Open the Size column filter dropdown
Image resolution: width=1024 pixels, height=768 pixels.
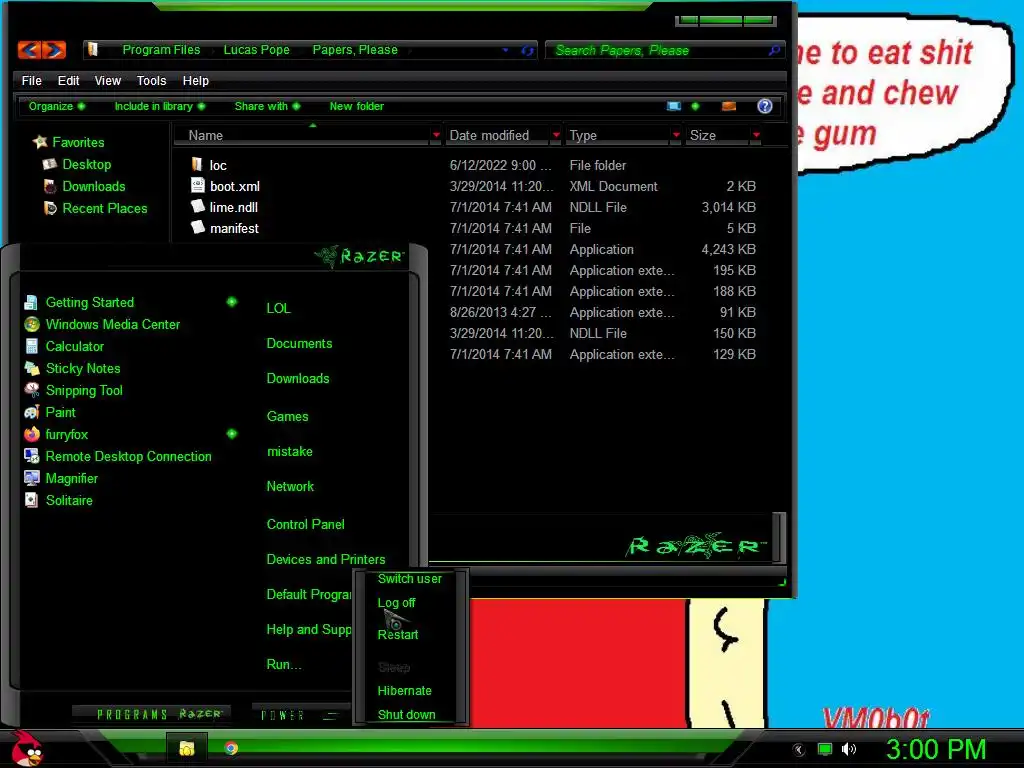click(756, 135)
